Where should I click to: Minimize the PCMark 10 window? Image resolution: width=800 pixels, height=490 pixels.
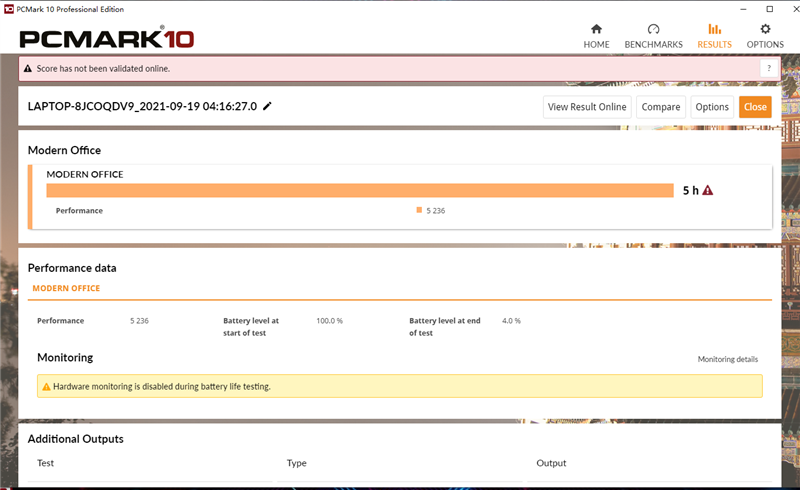click(x=743, y=9)
